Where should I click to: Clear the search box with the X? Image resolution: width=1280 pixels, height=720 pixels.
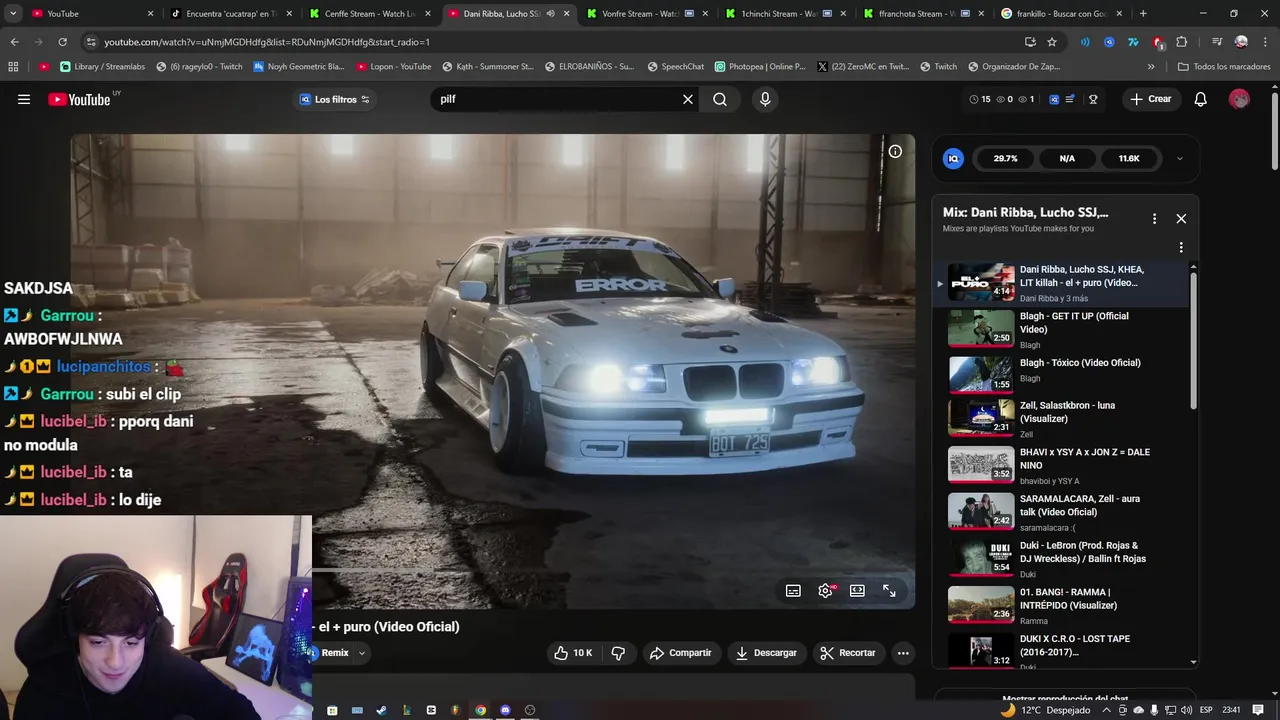coord(688,99)
